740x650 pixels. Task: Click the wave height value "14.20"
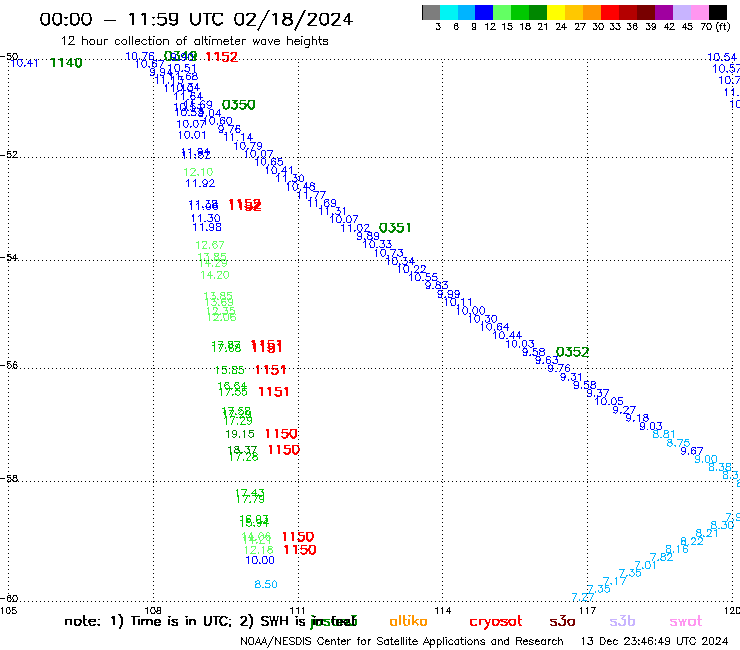point(215,275)
